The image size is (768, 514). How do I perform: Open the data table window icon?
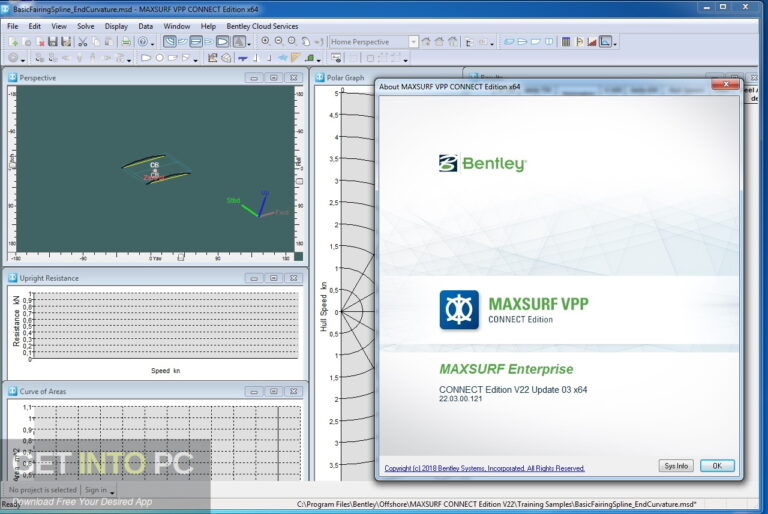tap(566, 42)
